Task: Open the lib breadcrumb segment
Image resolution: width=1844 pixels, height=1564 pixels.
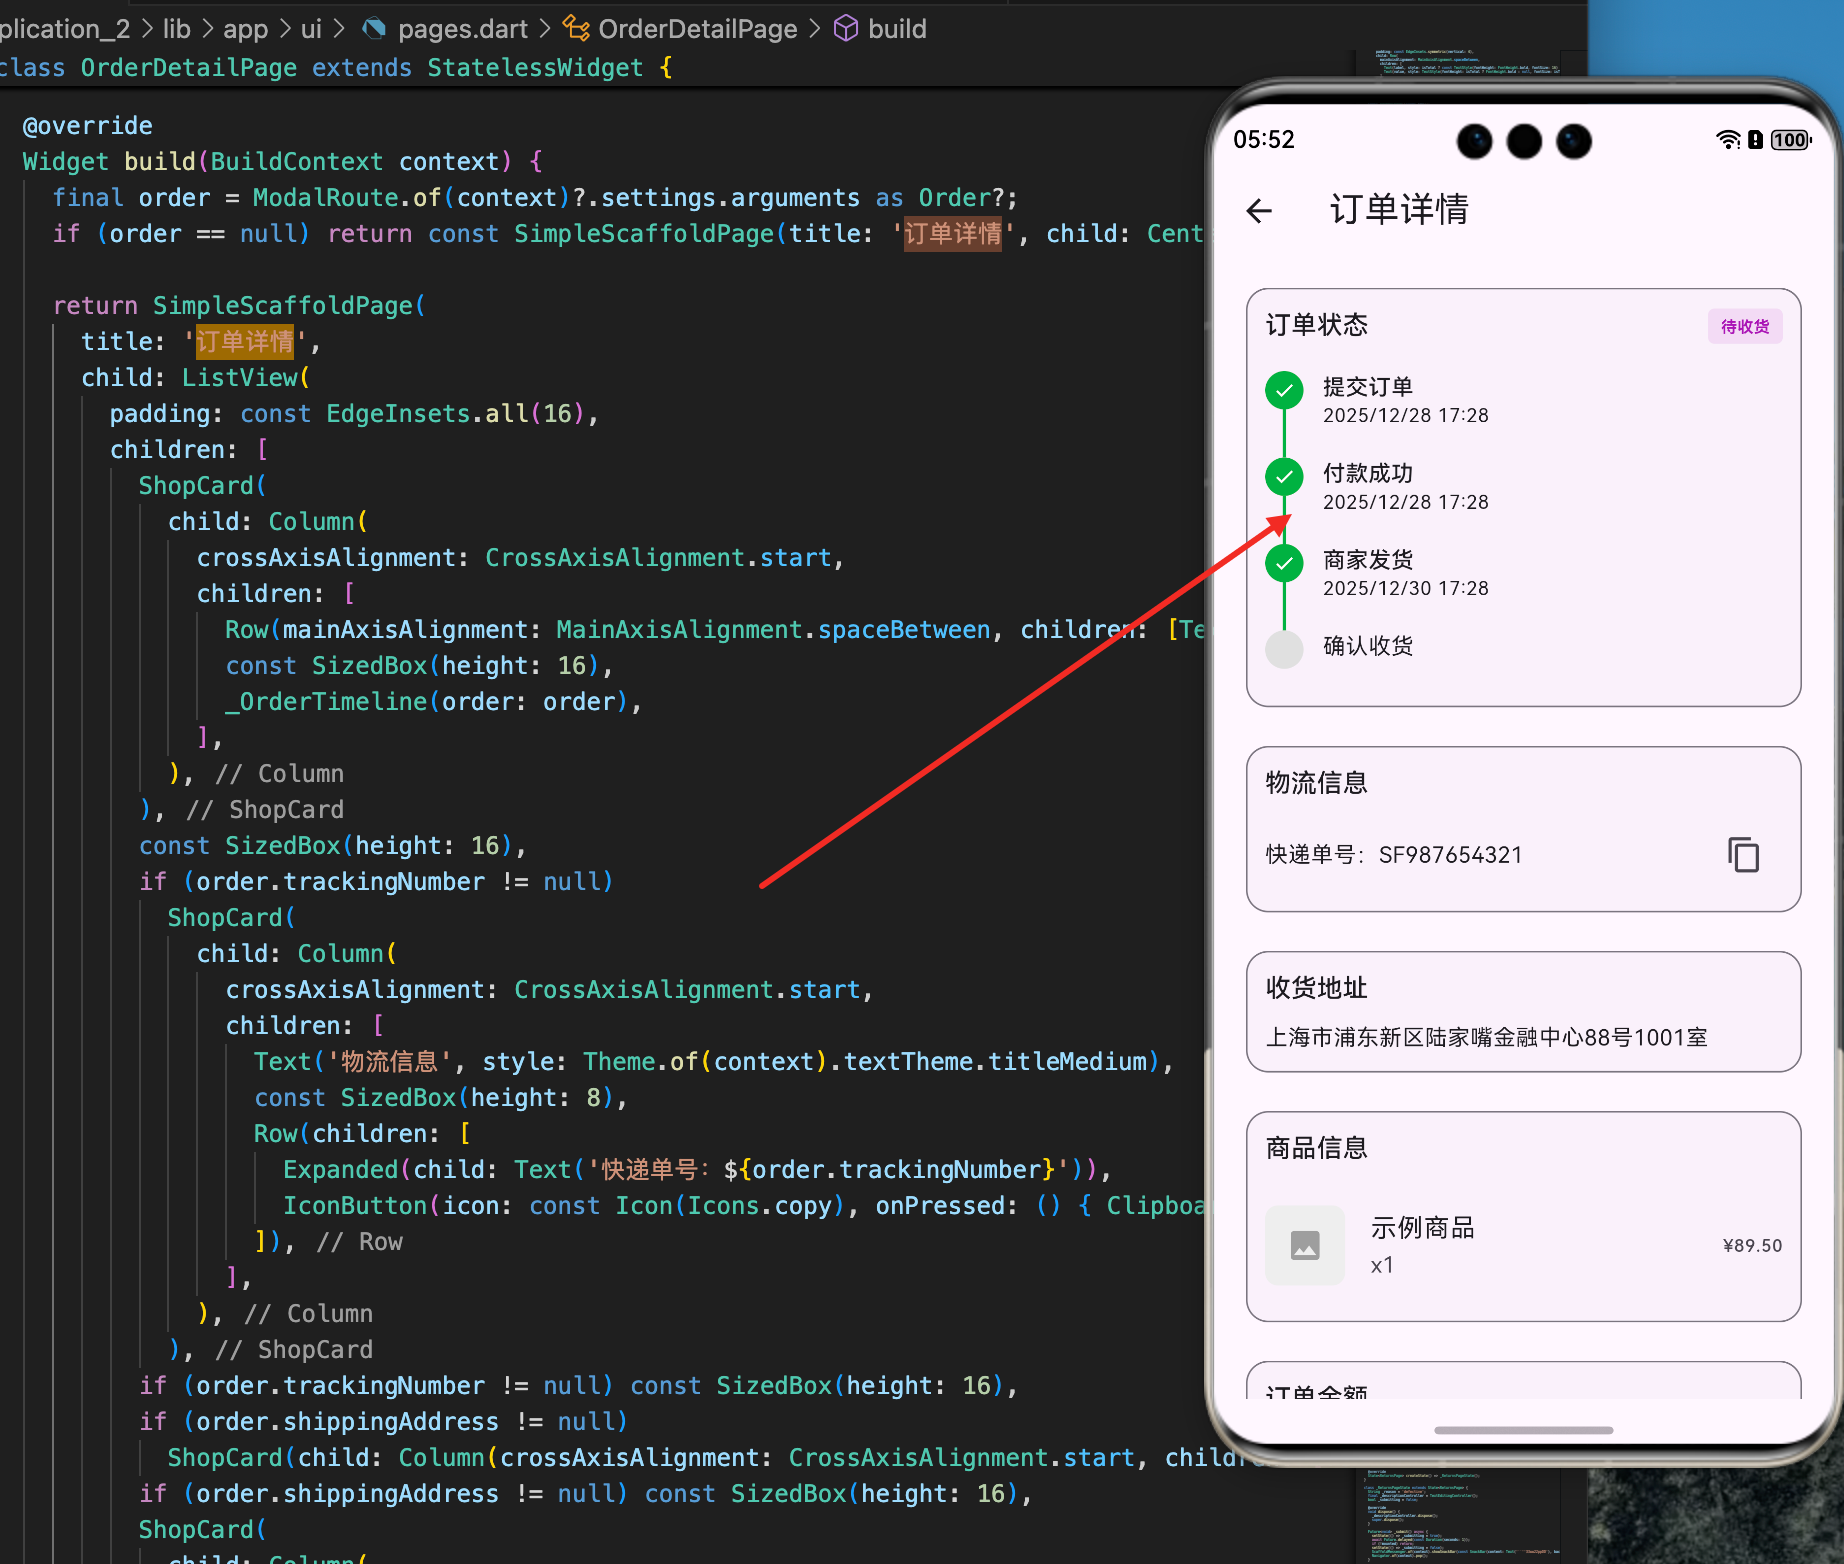Action: pos(177,29)
